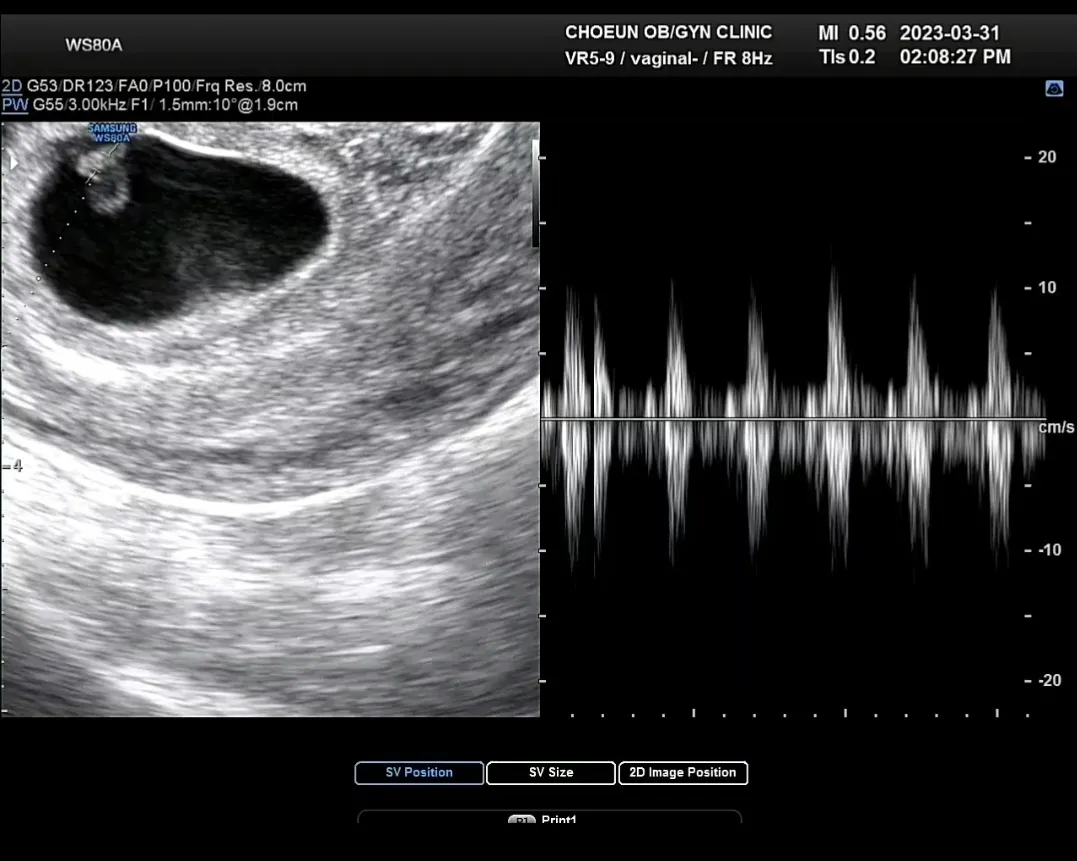Click the G53/DR123/FA0/P100 parameter line
The width and height of the screenshot is (1077, 861).
(167, 86)
